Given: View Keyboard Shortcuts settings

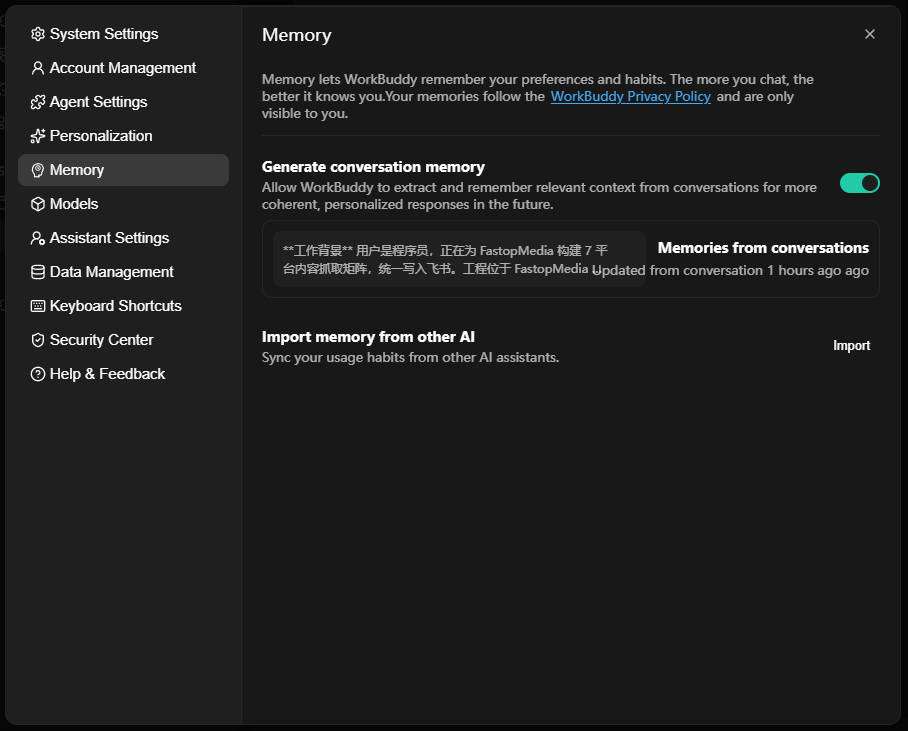Looking at the screenshot, I should pyautogui.click(x=123, y=306).
